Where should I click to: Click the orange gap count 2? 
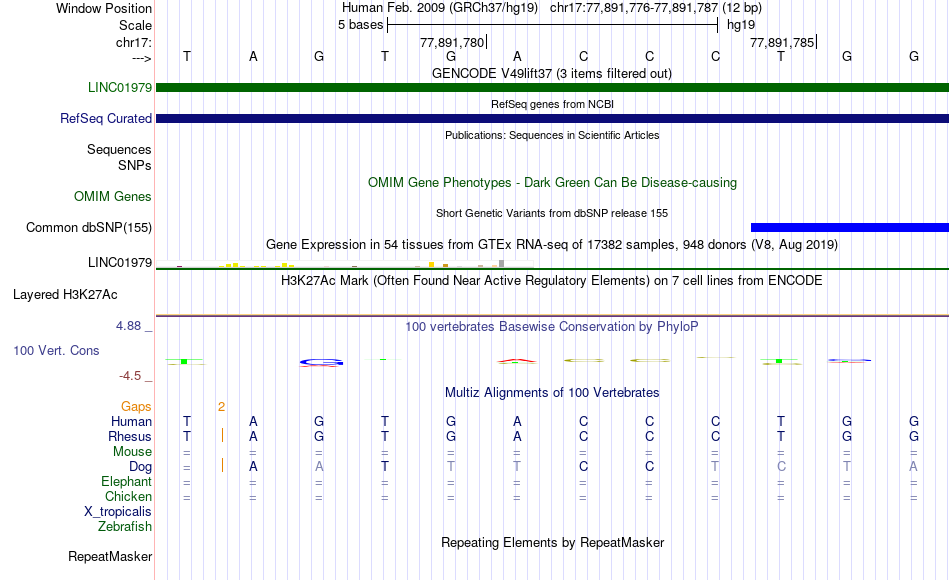click(222, 407)
